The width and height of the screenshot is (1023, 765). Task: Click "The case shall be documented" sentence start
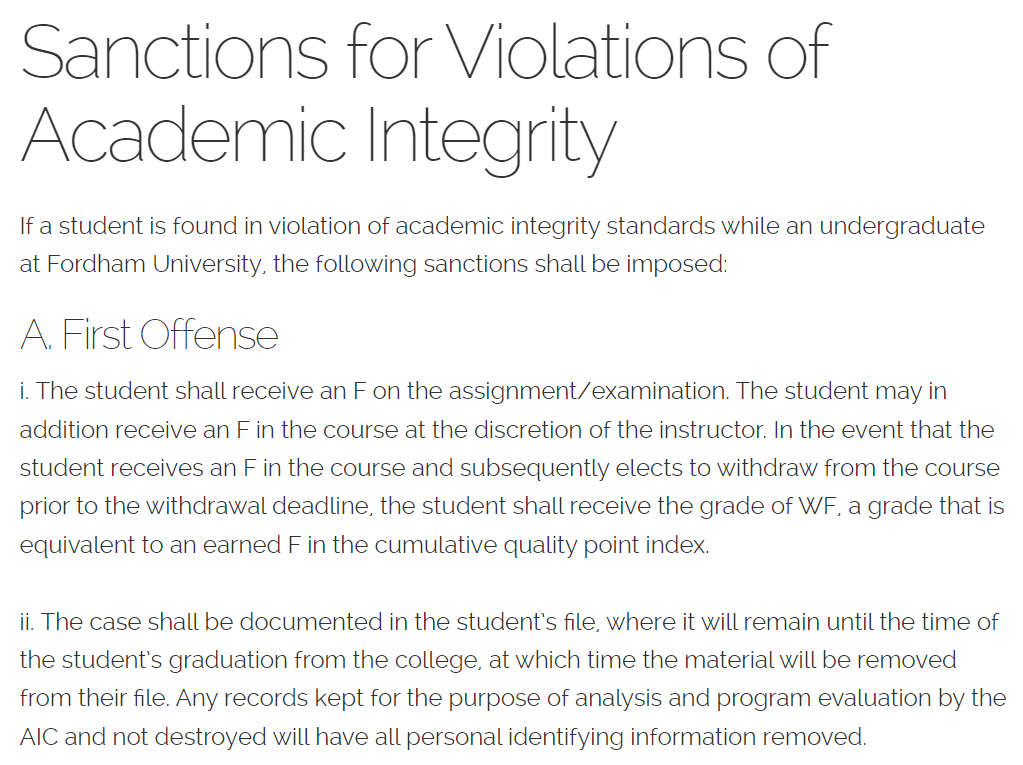pyautogui.click(x=189, y=622)
